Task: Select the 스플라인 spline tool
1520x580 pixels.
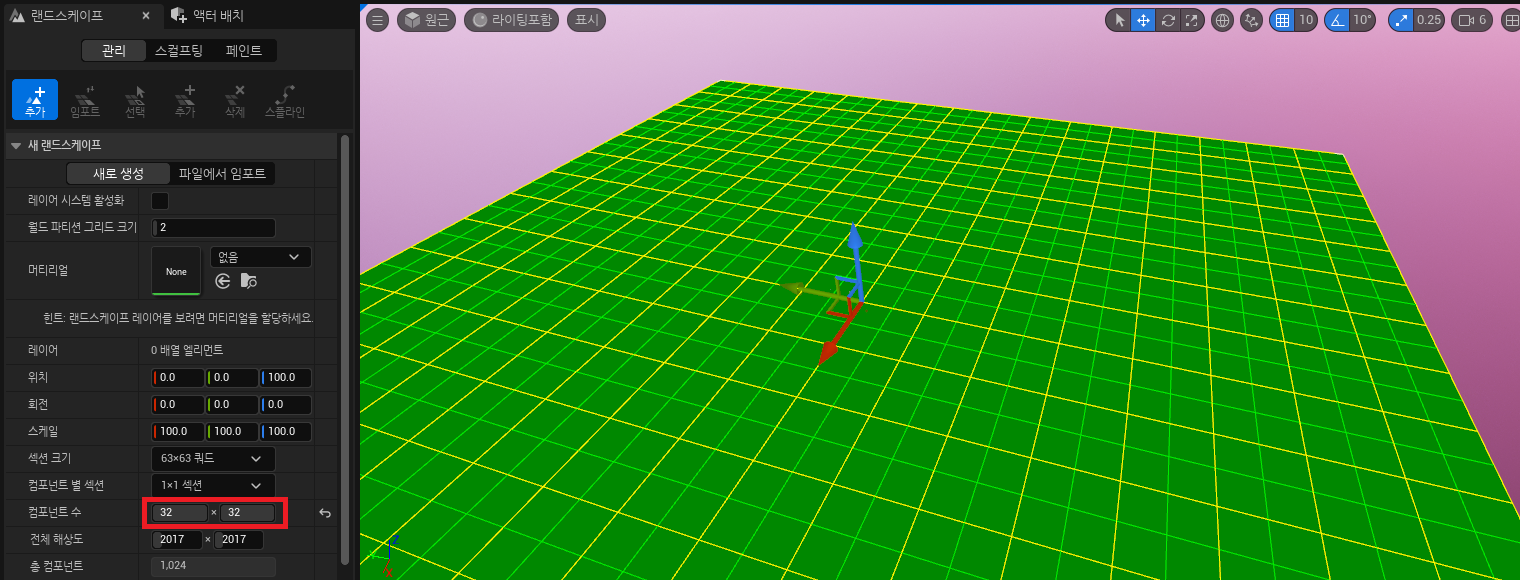Action: 285,100
